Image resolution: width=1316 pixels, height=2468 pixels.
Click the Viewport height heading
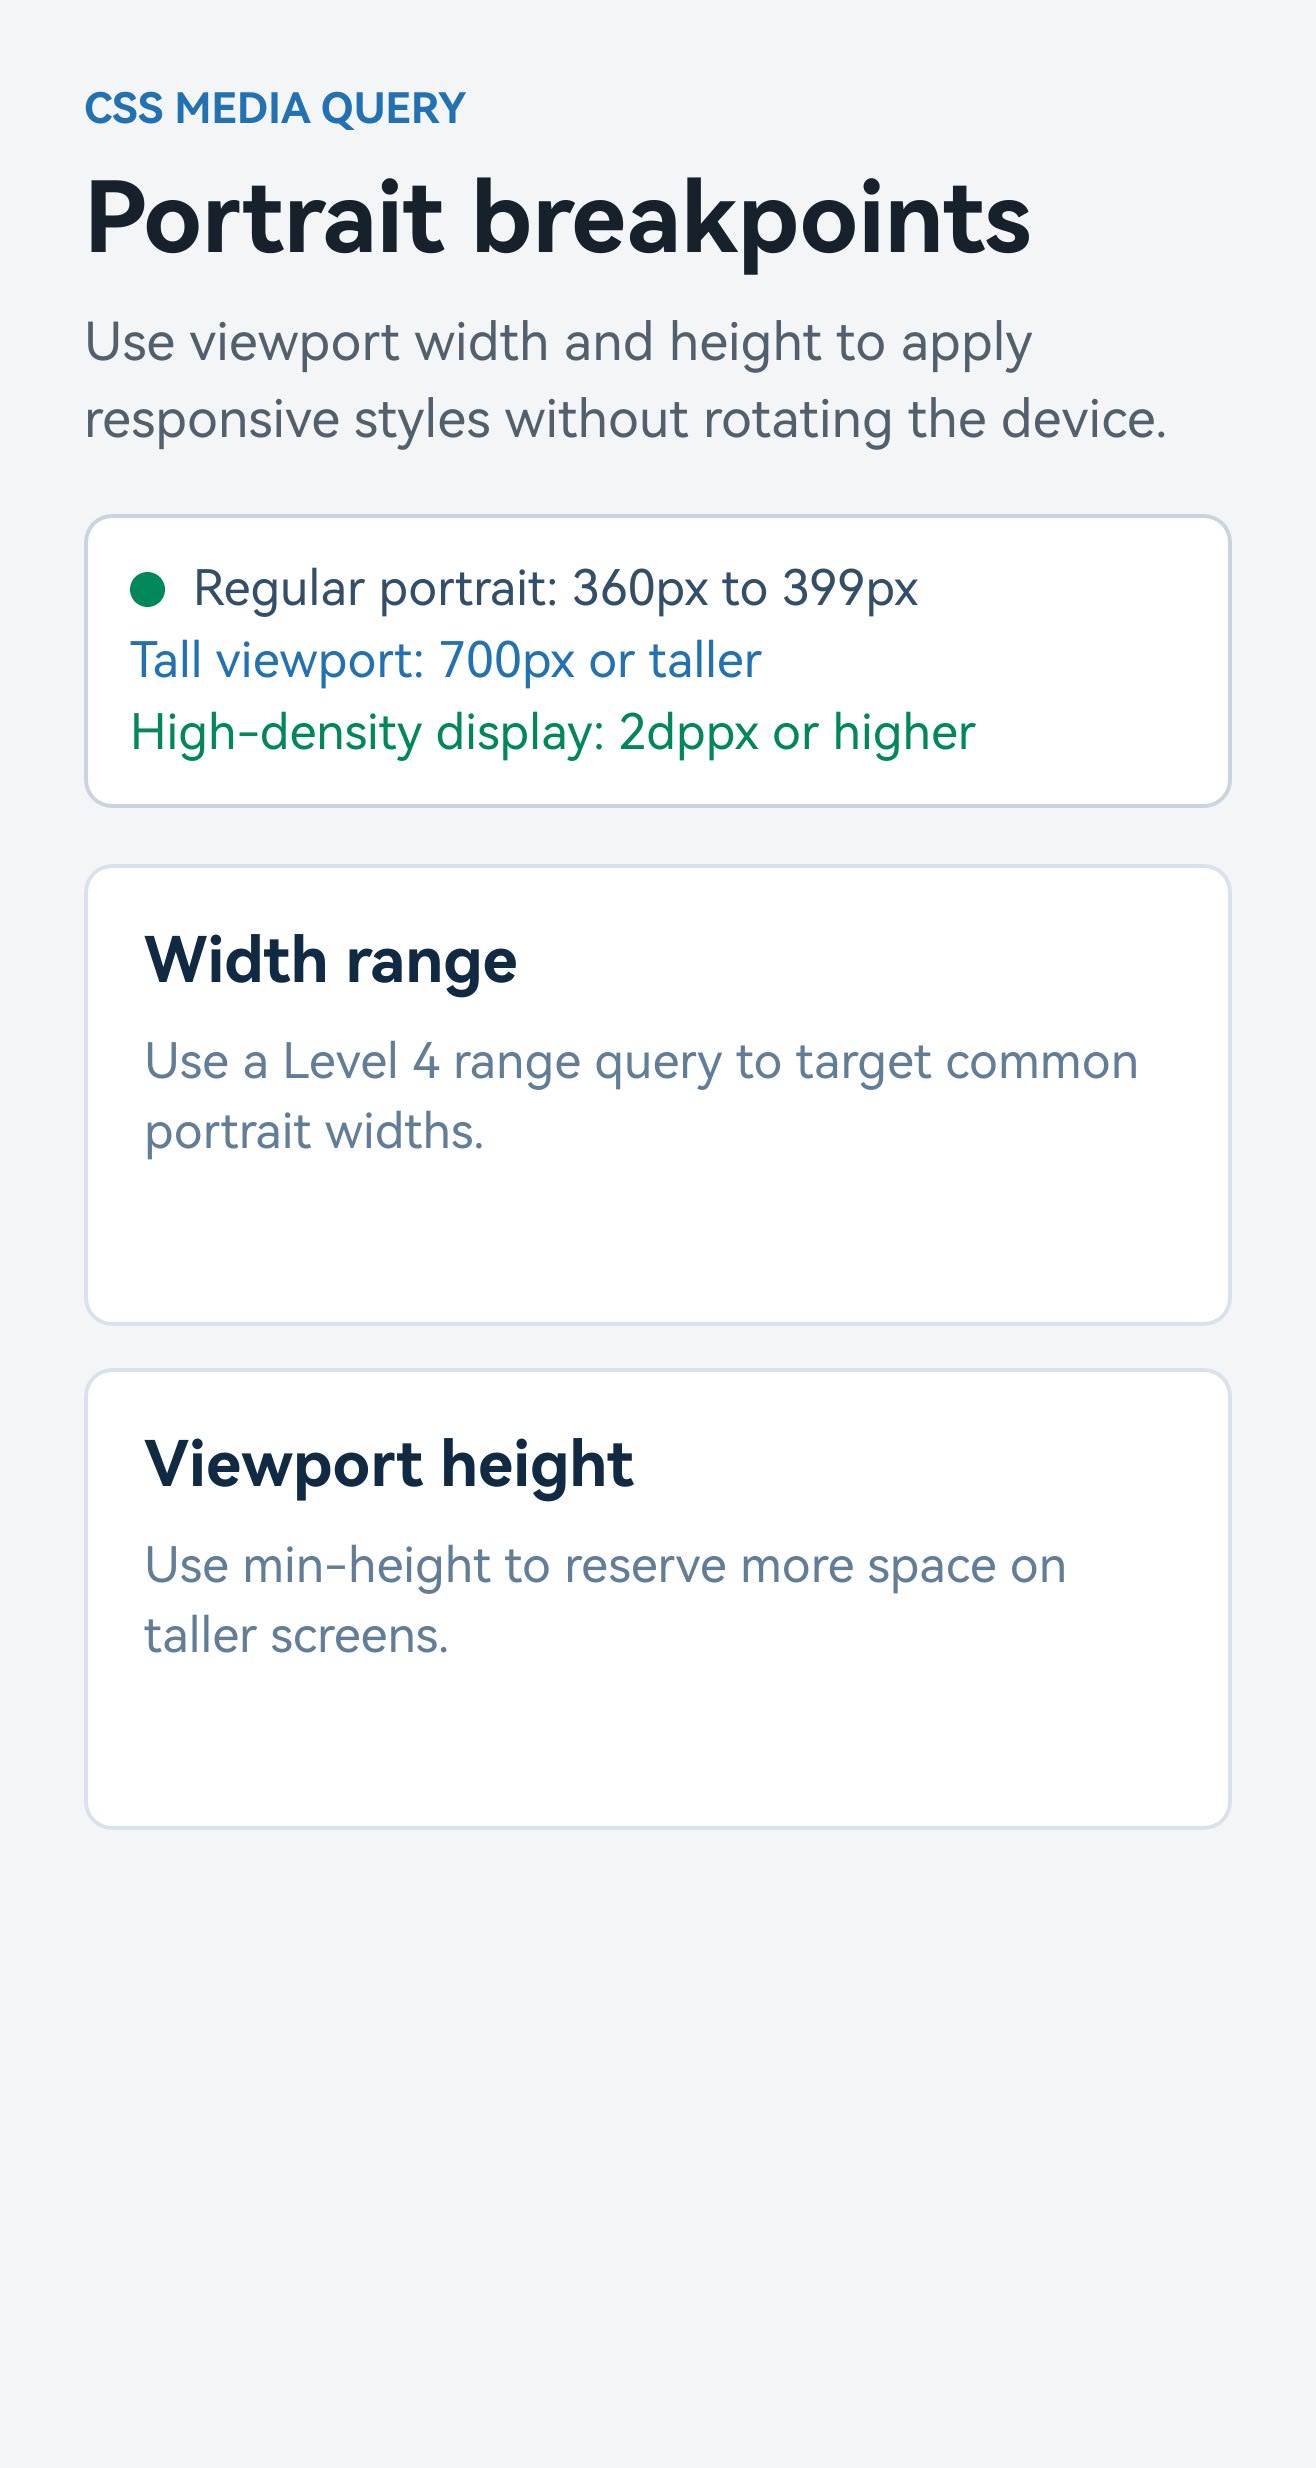[389, 1465]
